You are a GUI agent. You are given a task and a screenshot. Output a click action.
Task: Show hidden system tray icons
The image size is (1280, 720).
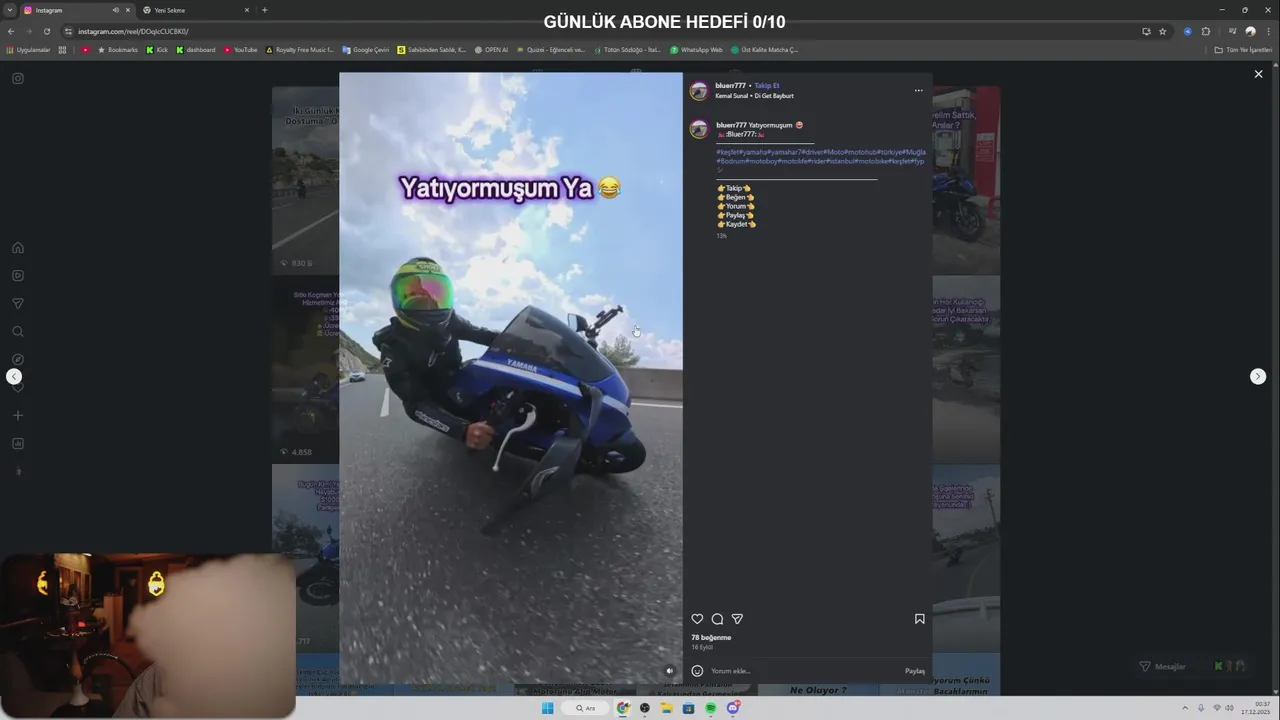point(1185,708)
